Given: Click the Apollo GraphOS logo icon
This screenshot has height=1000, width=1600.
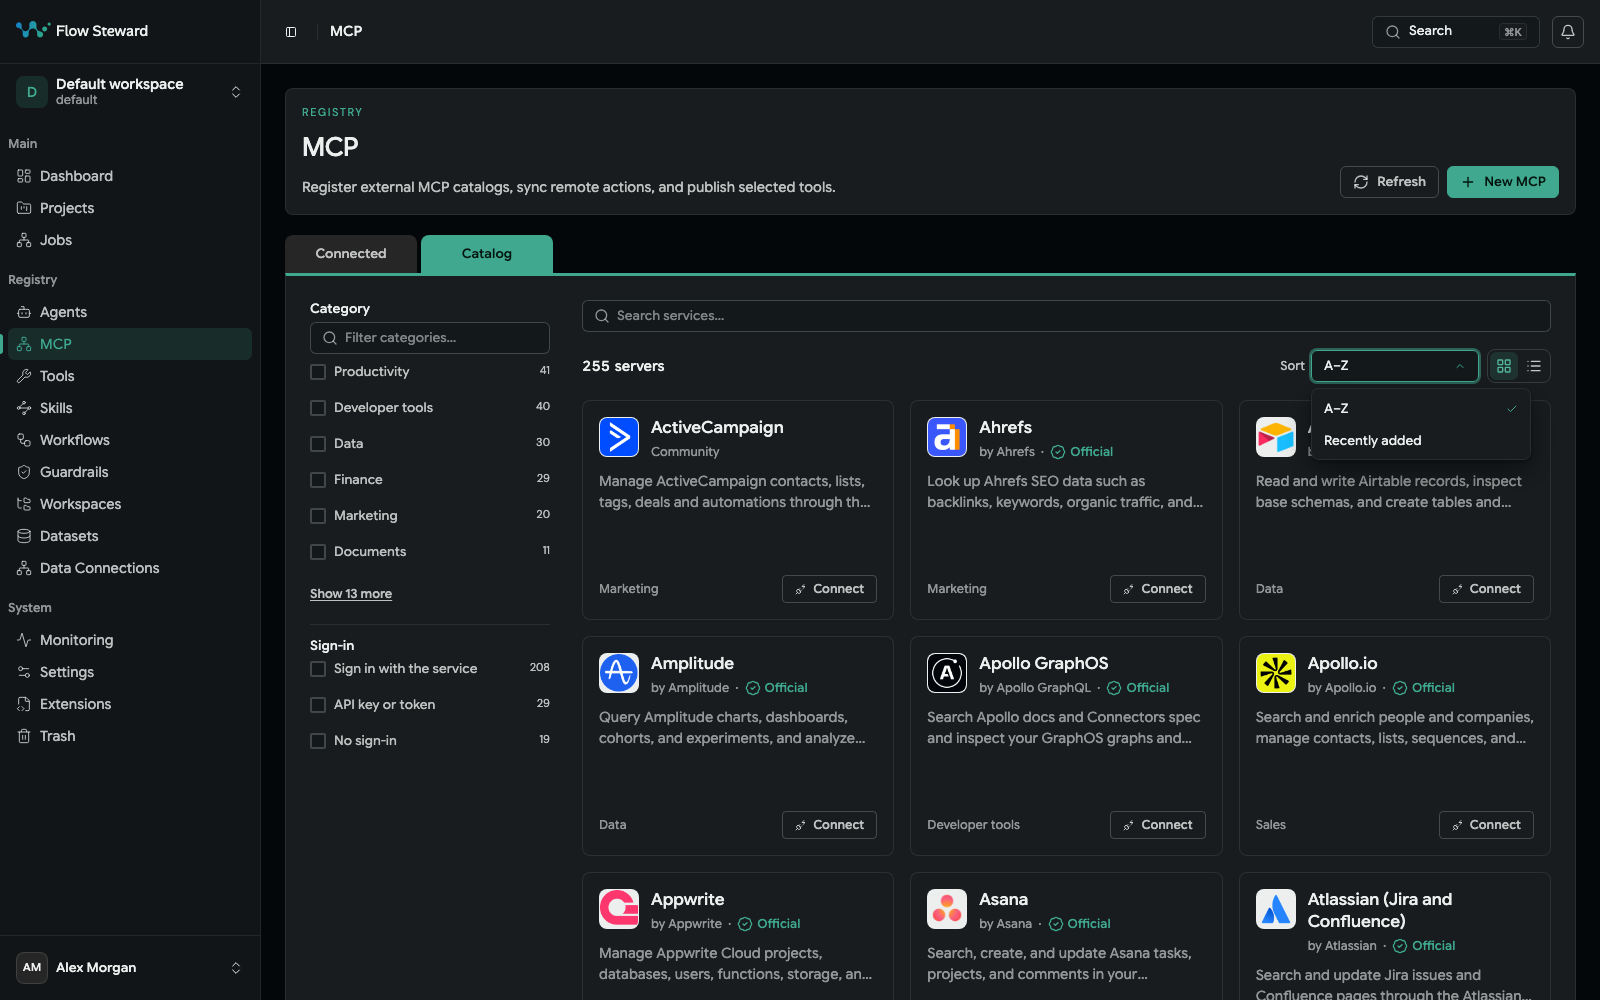Looking at the screenshot, I should point(947,673).
